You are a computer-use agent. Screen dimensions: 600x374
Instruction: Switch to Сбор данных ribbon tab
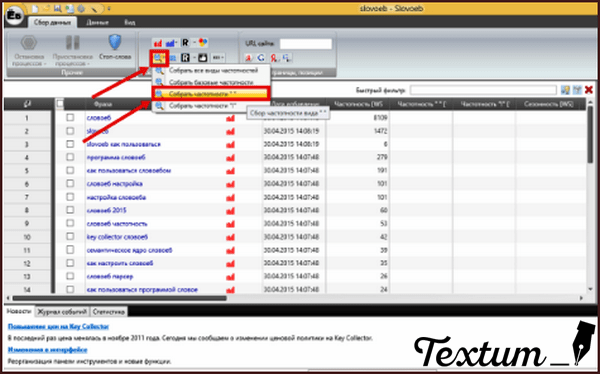[x=52, y=23]
